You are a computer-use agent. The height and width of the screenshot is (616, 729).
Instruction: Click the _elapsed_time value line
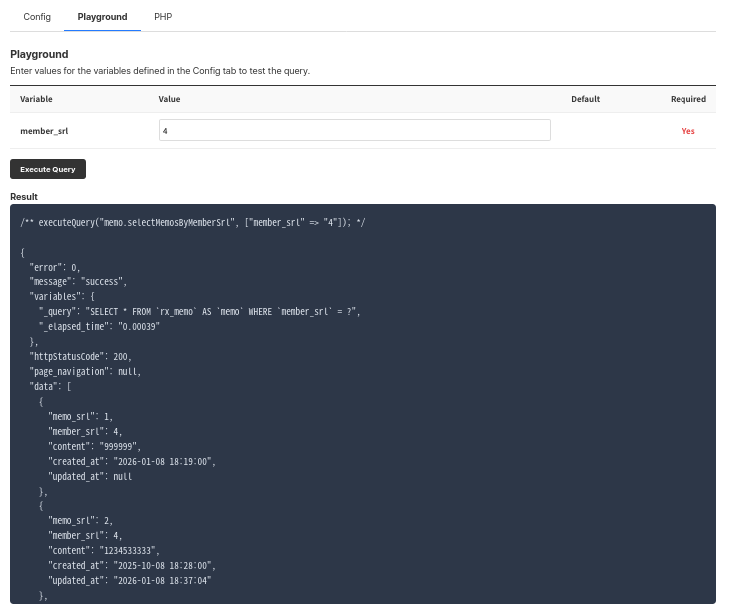[99, 326]
